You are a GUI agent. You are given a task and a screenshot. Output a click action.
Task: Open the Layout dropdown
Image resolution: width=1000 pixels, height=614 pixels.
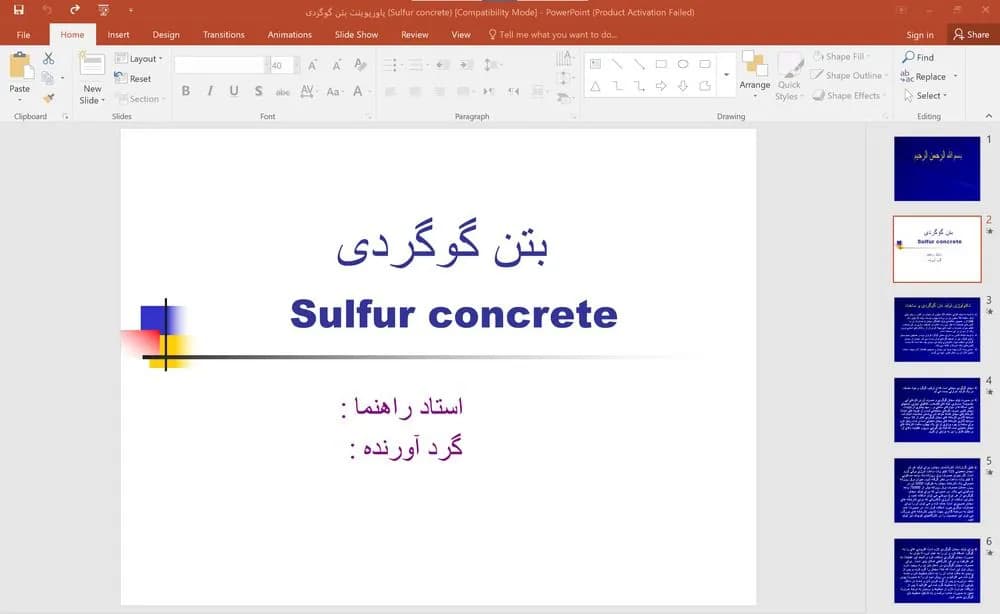(138, 59)
